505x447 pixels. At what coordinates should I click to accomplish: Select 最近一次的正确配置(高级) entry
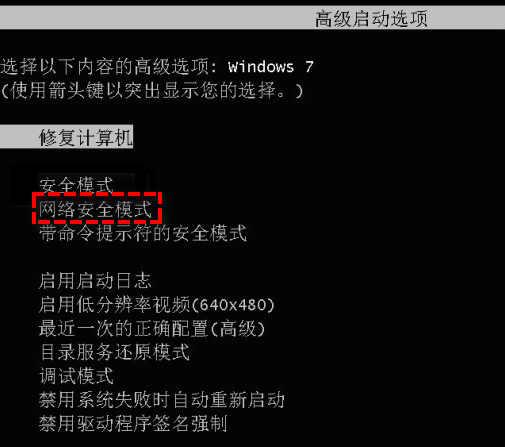click(152, 328)
